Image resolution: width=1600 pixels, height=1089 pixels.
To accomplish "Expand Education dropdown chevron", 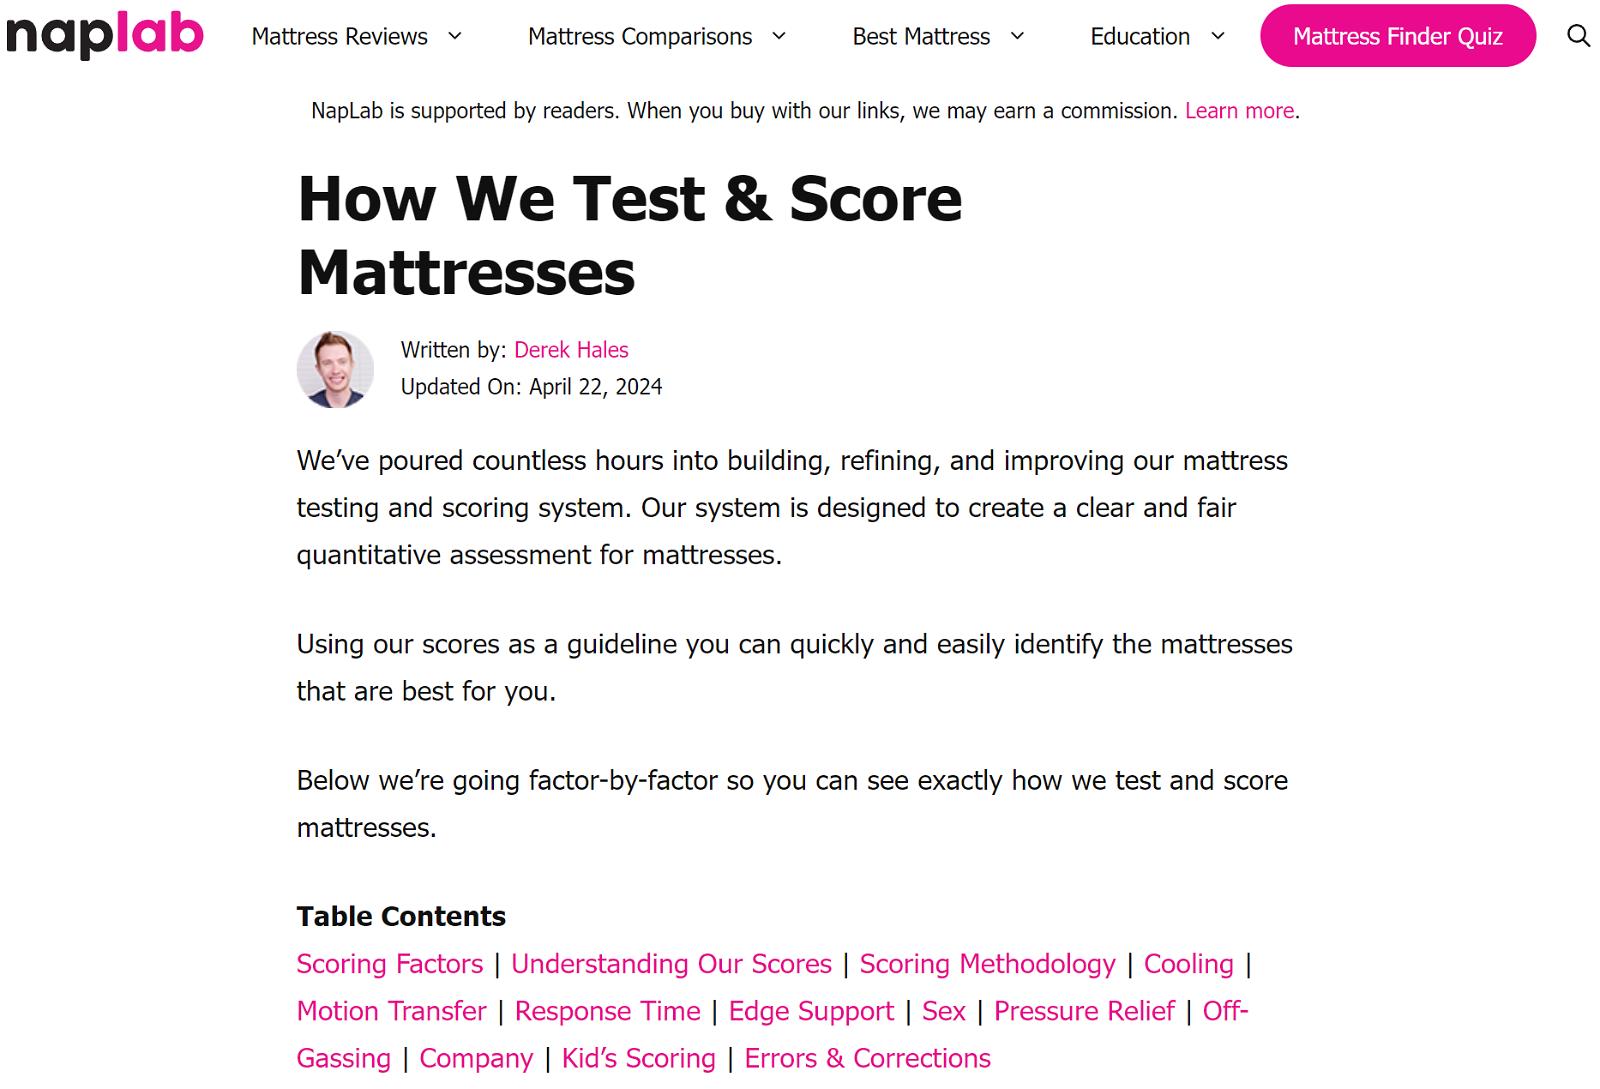I will click(x=1217, y=36).
